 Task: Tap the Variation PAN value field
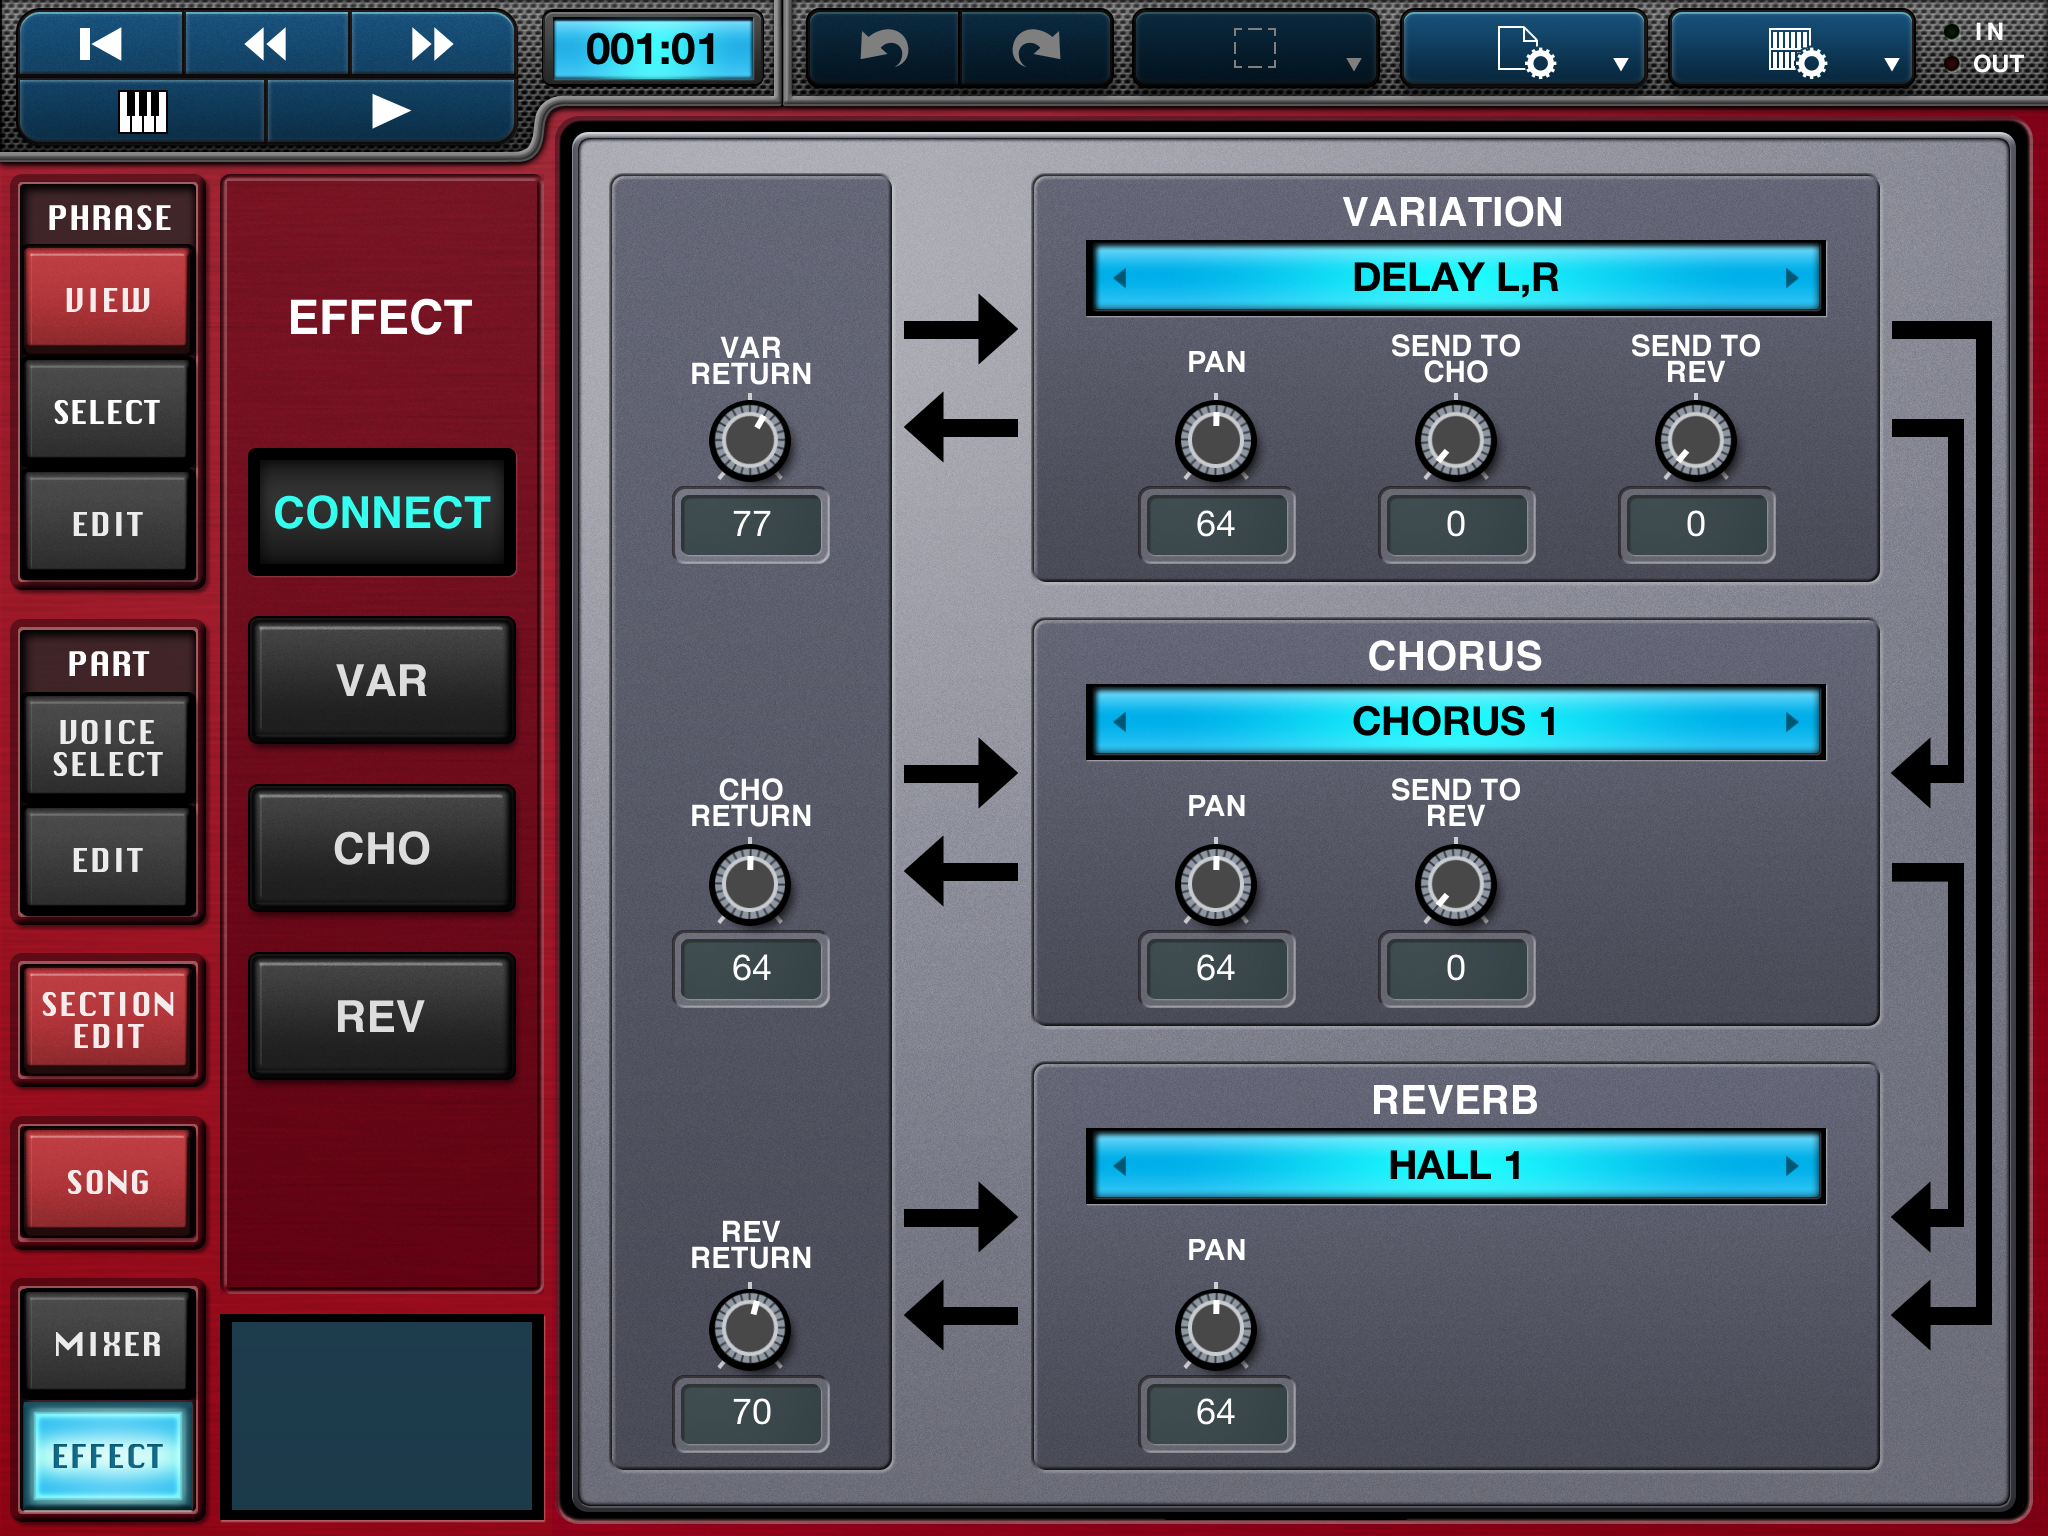click(1217, 525)
